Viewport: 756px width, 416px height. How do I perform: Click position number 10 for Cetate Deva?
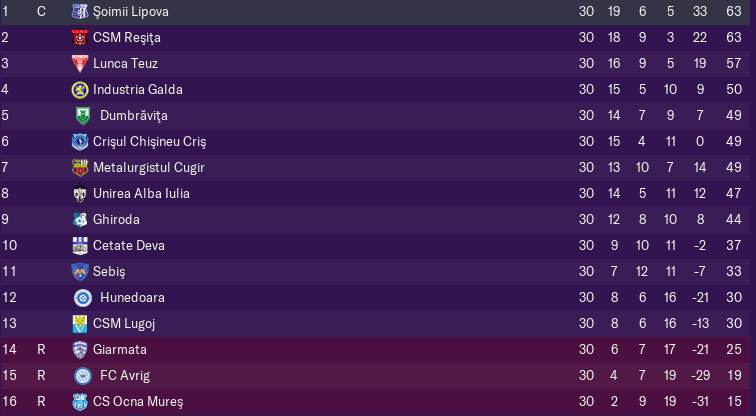(x=10, y=246)
